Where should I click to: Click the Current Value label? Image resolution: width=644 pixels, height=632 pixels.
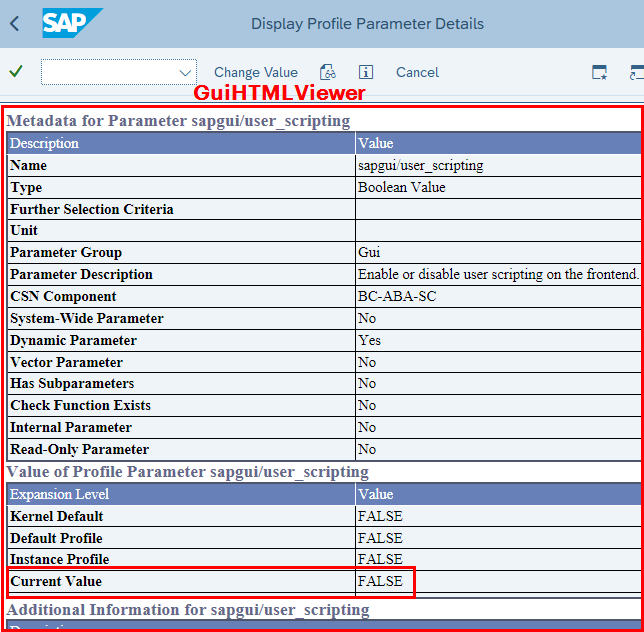[x=56, y=581]
